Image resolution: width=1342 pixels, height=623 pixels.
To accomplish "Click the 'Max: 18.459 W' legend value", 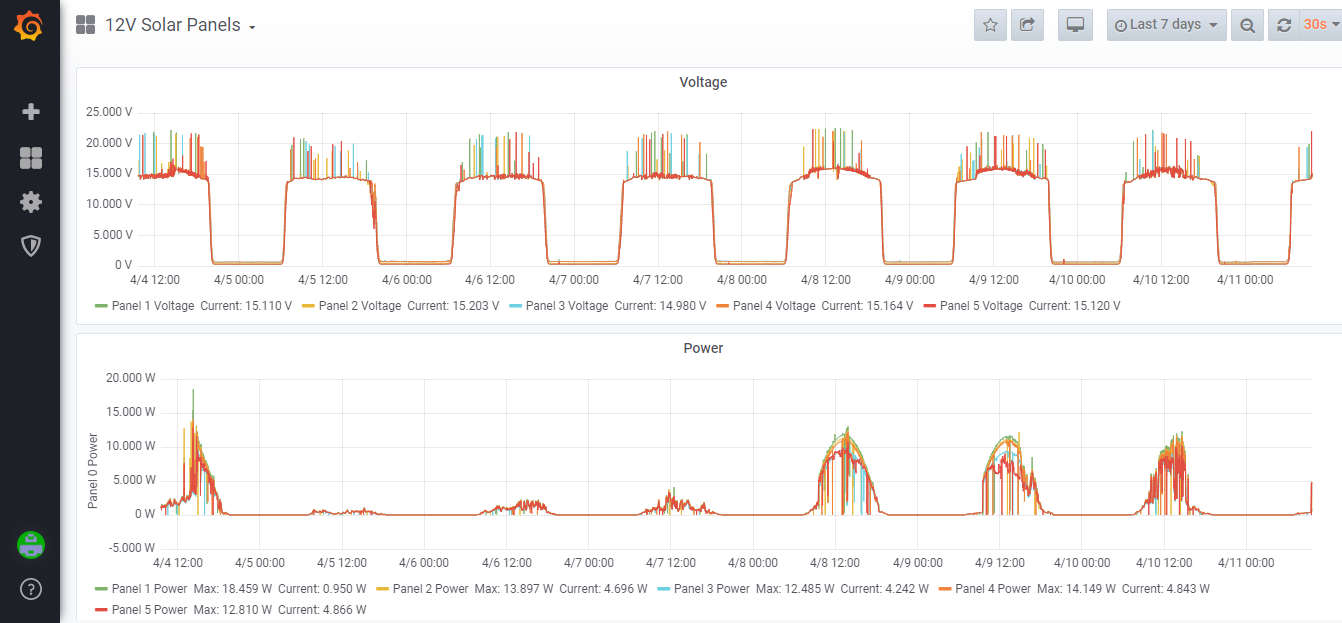I will [231, 589].
